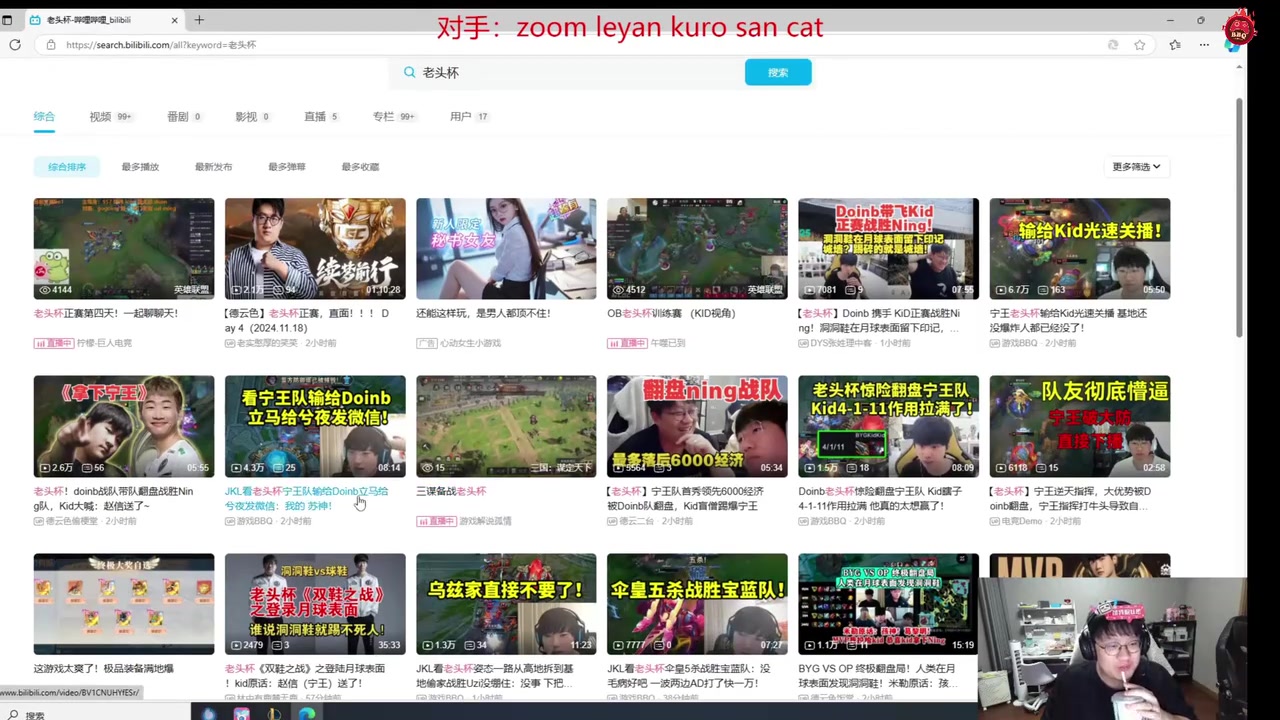The height and width of the screenshot is (720, 1280).
Task: Open the 输给Kid光速关播 video thumbnail
Action: [1080, 248]
